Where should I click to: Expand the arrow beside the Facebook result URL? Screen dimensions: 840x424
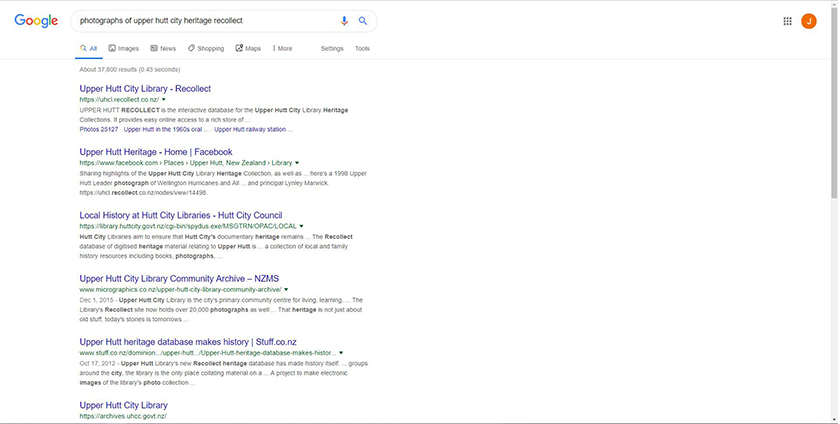tap(297, 163)
